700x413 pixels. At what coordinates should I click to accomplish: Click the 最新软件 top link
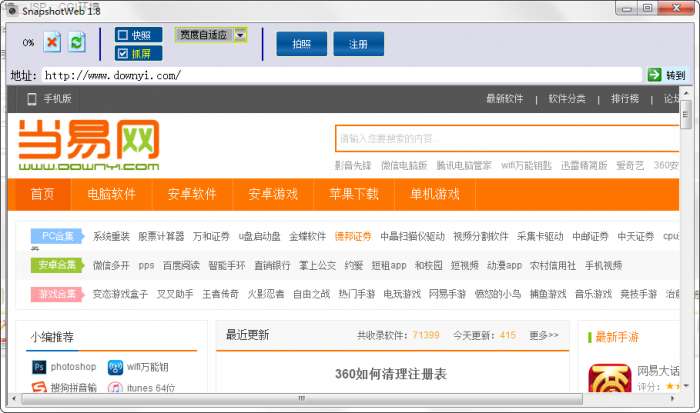[x=504, y=99]
